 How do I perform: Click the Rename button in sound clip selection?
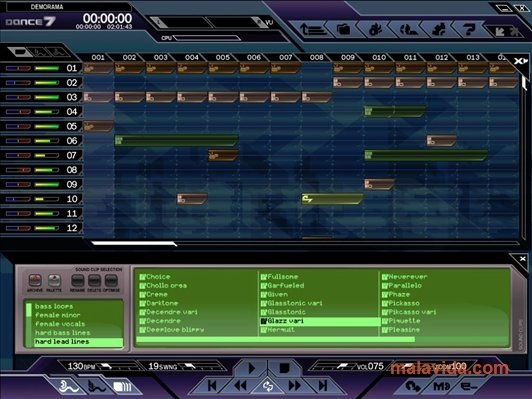[77, 281]
